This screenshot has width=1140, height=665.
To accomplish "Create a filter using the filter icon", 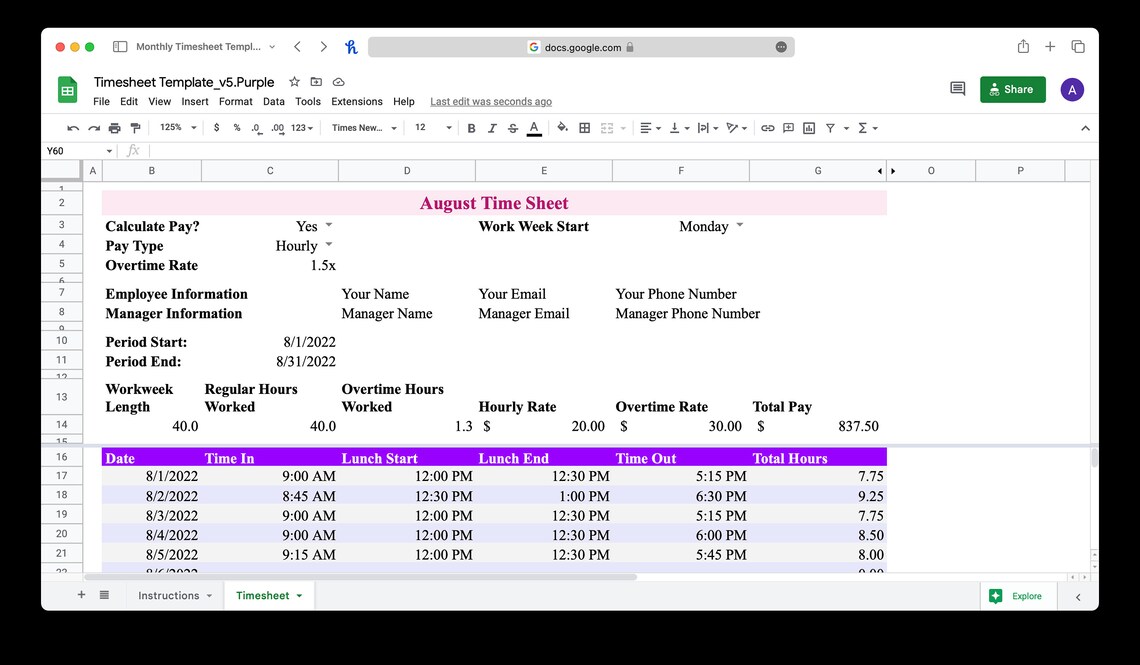I will 832,127.
